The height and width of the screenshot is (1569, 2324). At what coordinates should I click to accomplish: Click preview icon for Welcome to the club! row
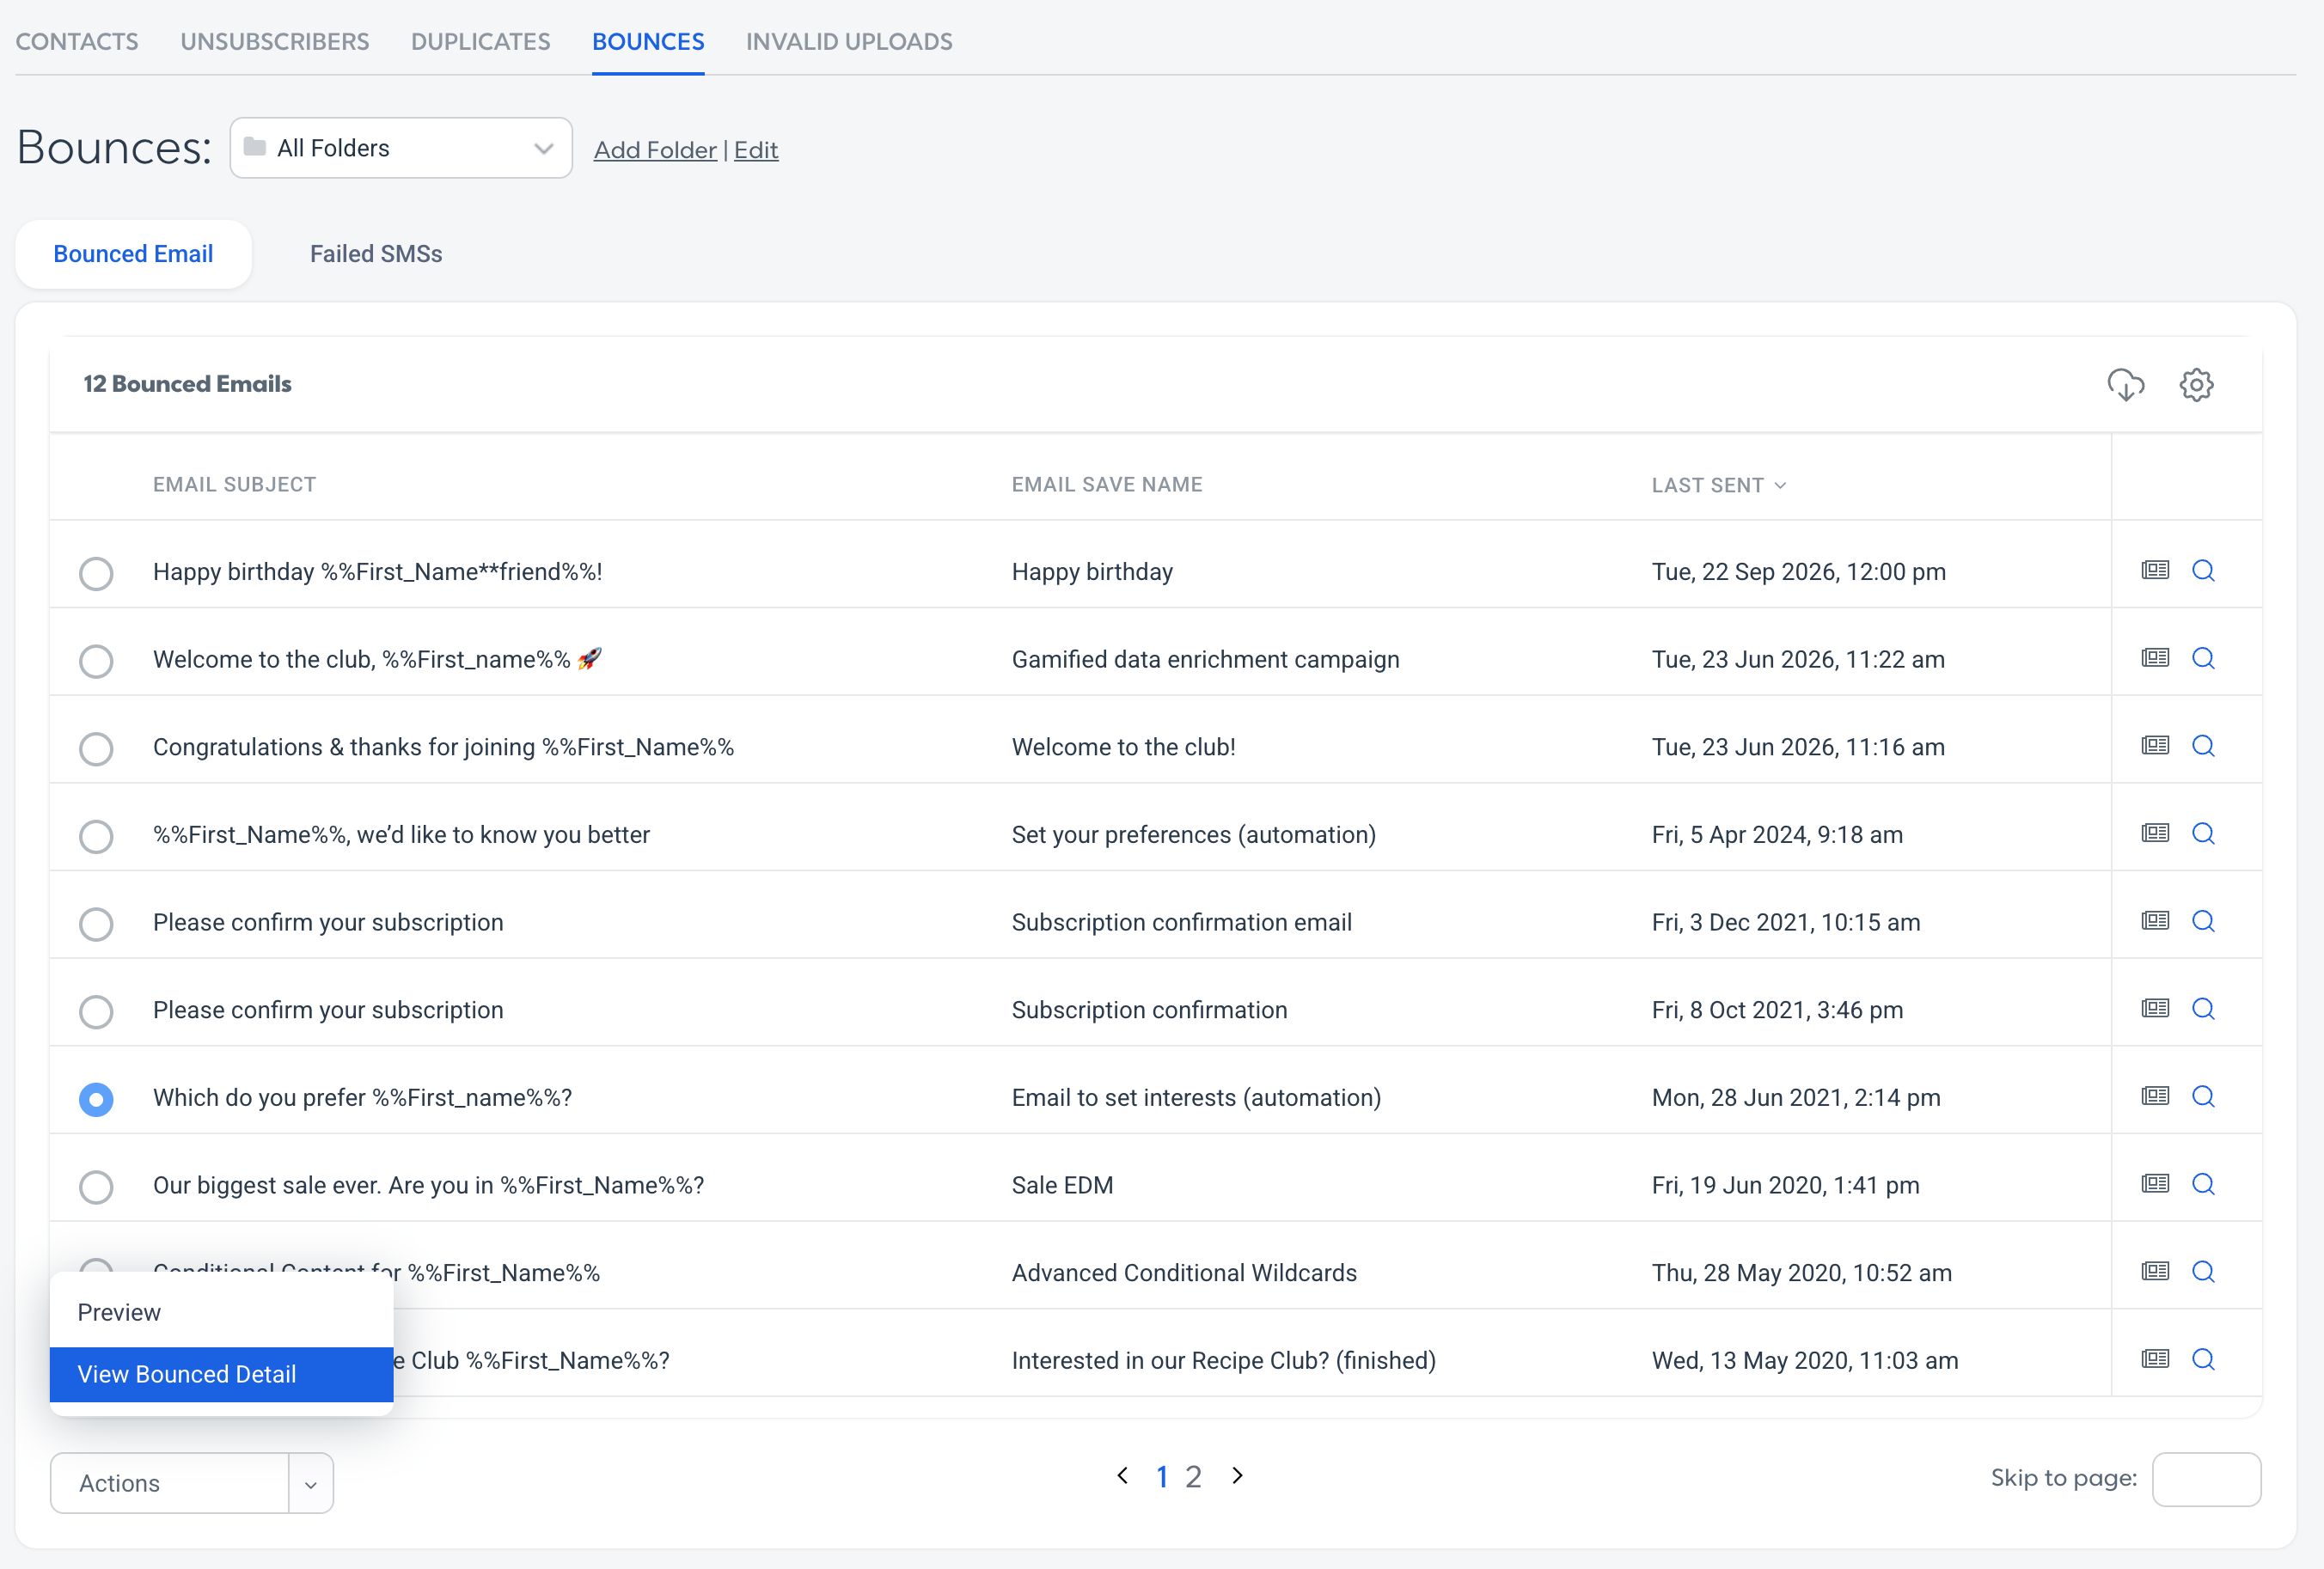[2155, 746]
